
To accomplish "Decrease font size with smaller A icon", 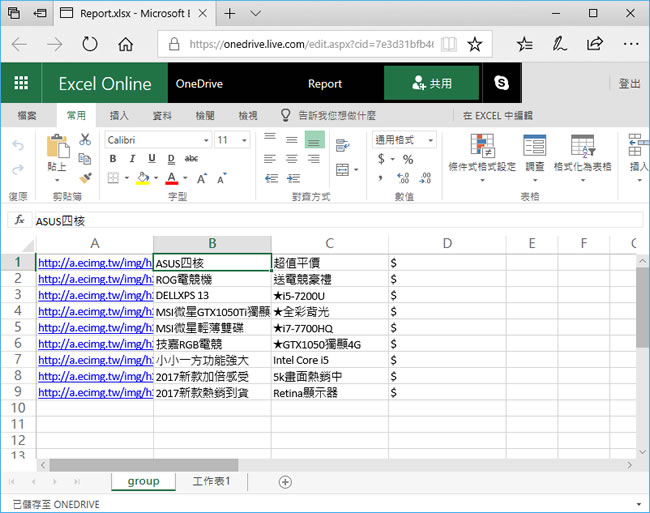I will pyautogui.click(x=221, y=179).
